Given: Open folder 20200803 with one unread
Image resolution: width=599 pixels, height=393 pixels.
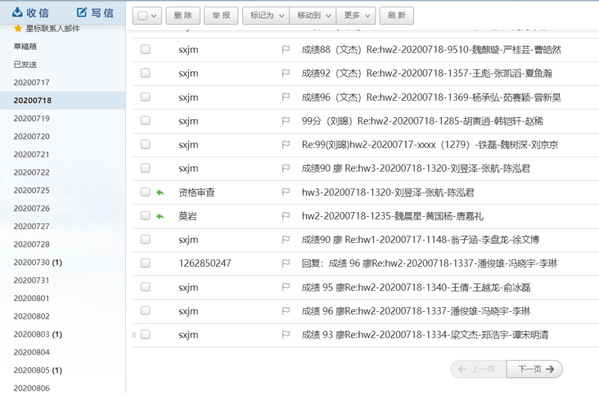Looking at the screenshot, I should (38, 334).
